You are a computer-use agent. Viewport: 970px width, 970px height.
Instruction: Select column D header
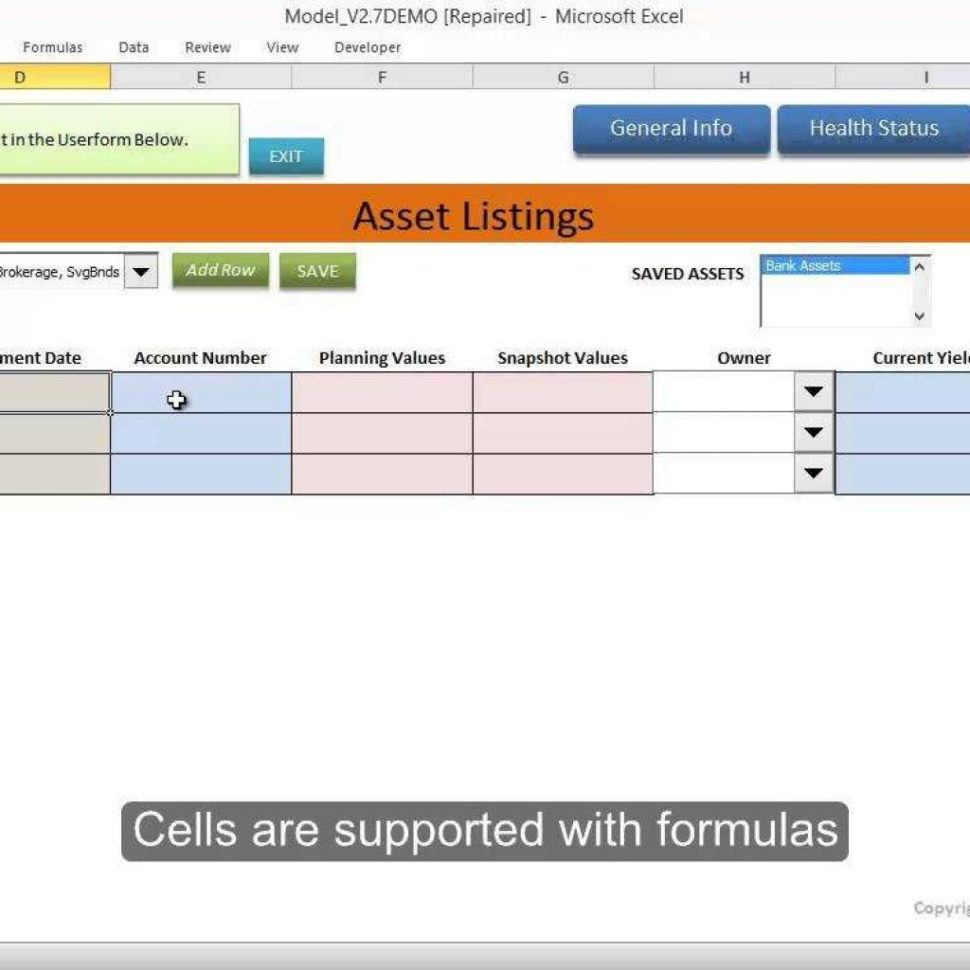point(55,77)
